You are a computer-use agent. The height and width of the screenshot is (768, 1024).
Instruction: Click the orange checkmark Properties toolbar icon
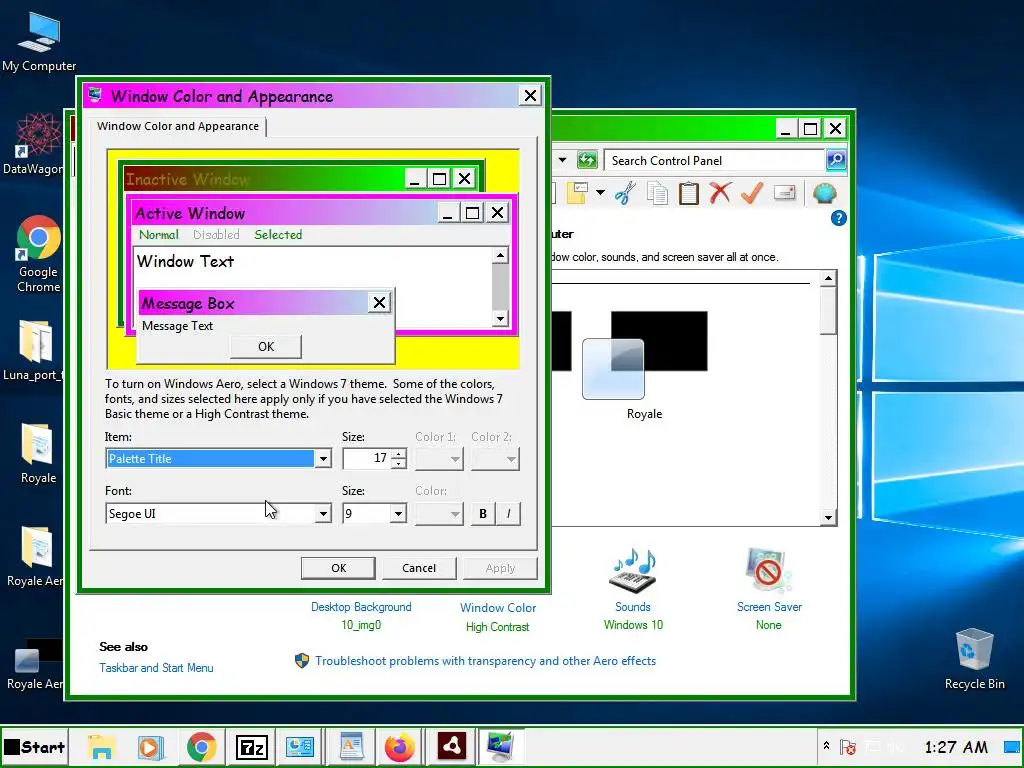752,193
